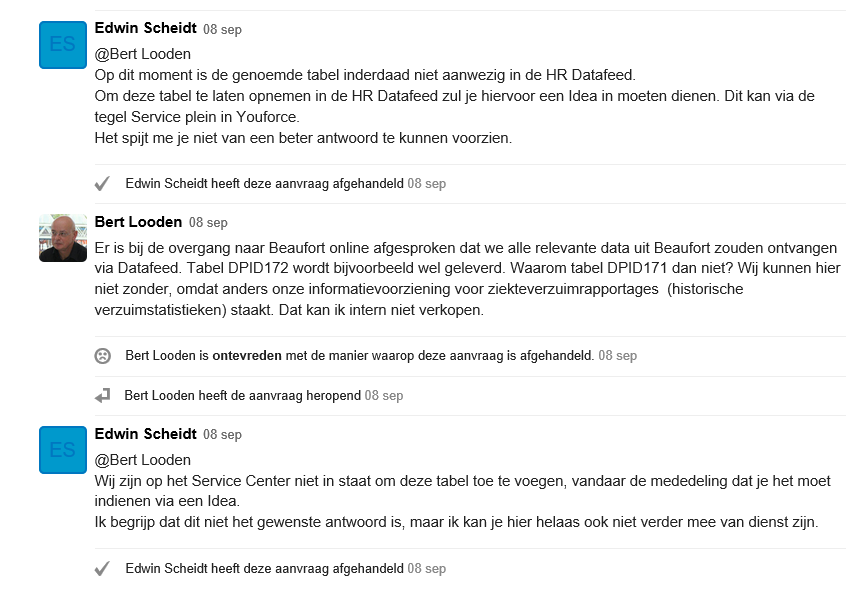Open Bert Looden's profile photo
Screen dimensions: 853x596
pyautogui.click(x=63, y=238)
